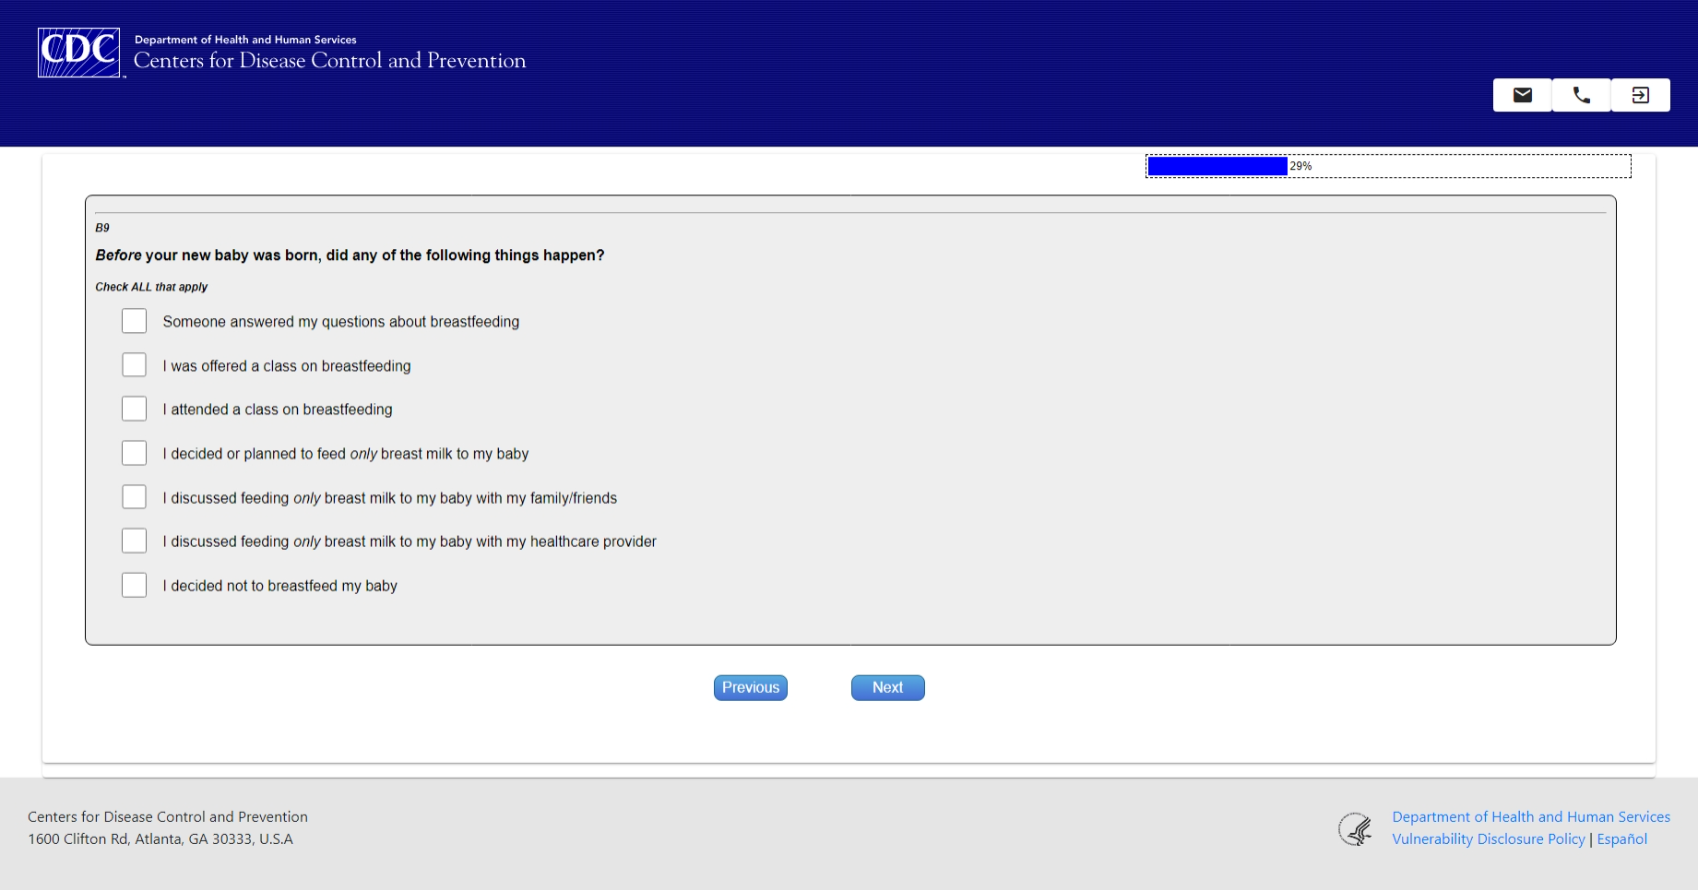The width and height of the screenshot is (1698, 890).
Task: Check "I decided not to breastfeed my baby"
Action: click(x=134, y=585)
